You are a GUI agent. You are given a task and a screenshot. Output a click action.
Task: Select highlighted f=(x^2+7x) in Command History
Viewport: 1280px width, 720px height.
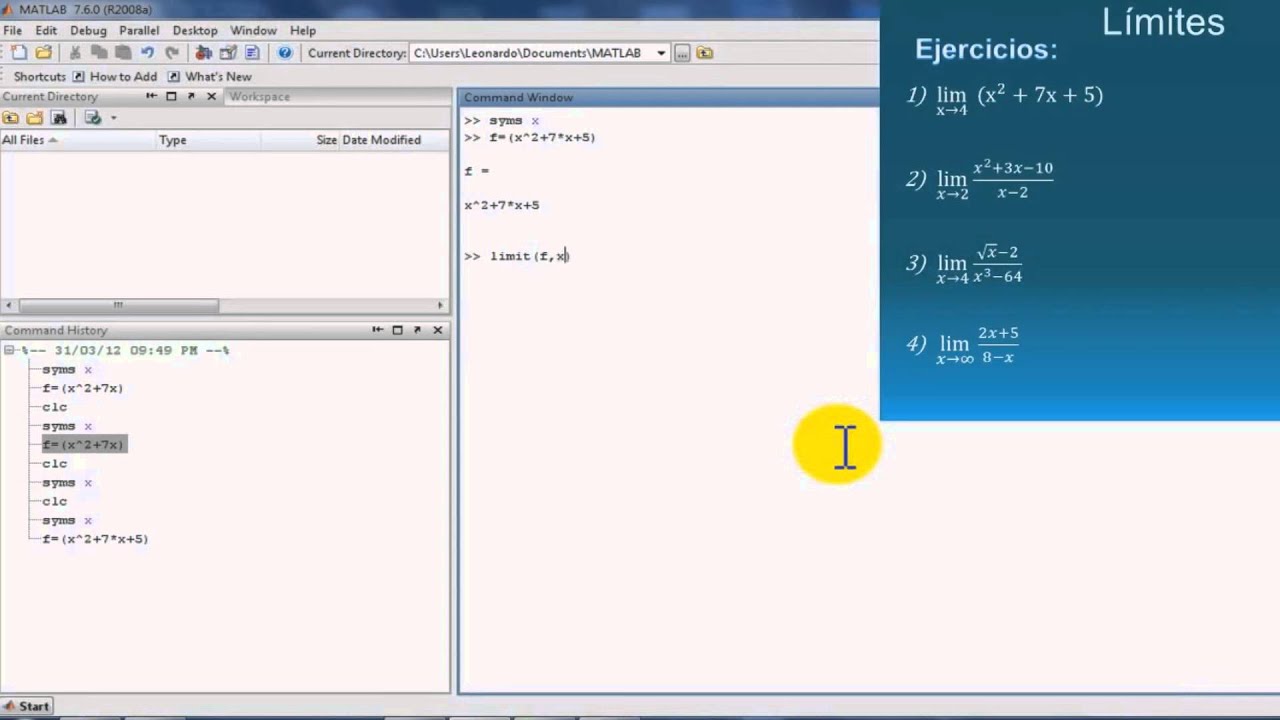click(x=83, y=445)
